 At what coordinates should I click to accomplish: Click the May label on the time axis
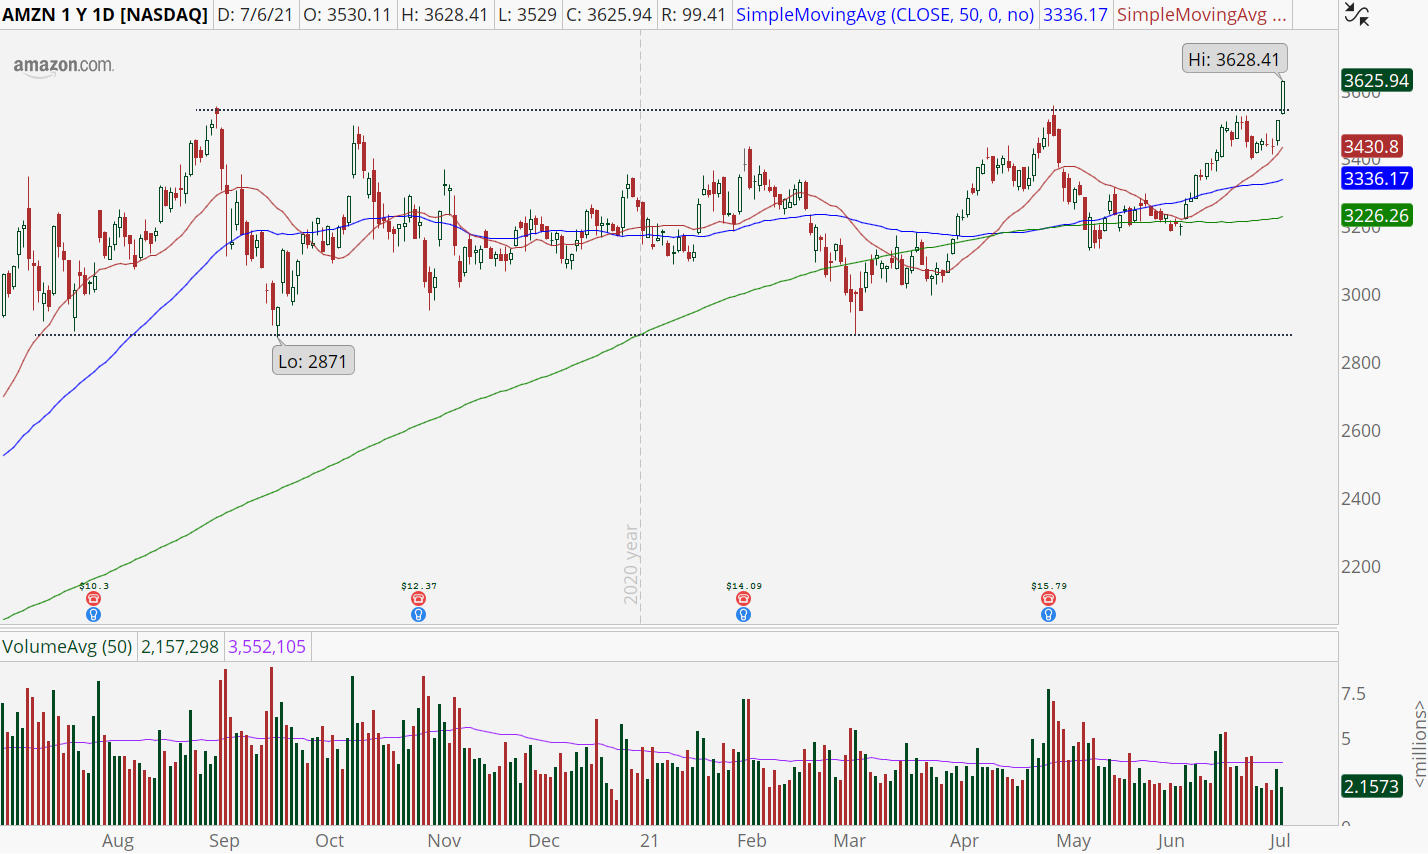point(1074,841)
